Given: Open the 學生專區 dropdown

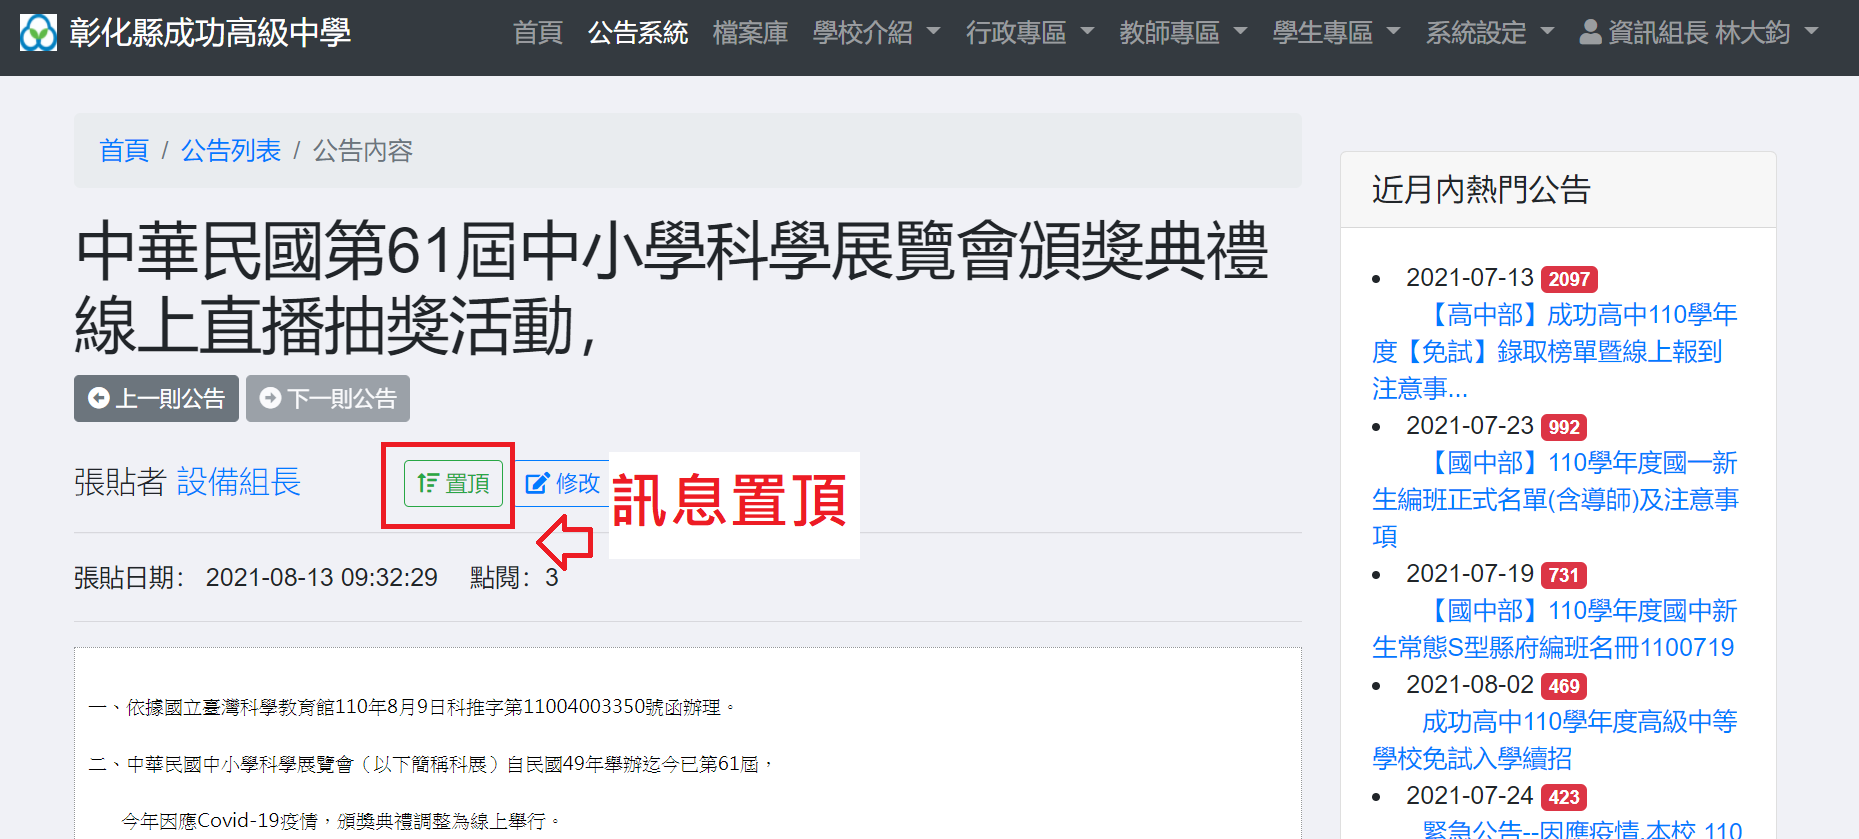Looking at the screenshot, I should click(x=1336, y=33).
